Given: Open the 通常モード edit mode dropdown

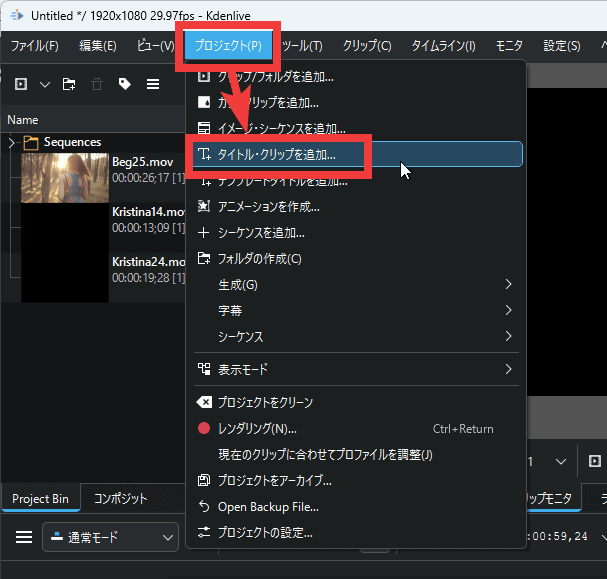Looking at the screenshot, I should pyautogui.click(x=110, y=537).
